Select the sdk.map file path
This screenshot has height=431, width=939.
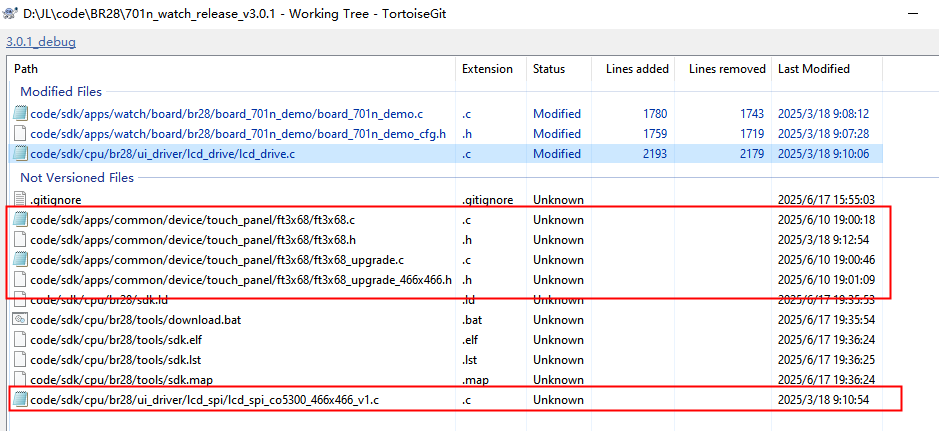[121, 380]
